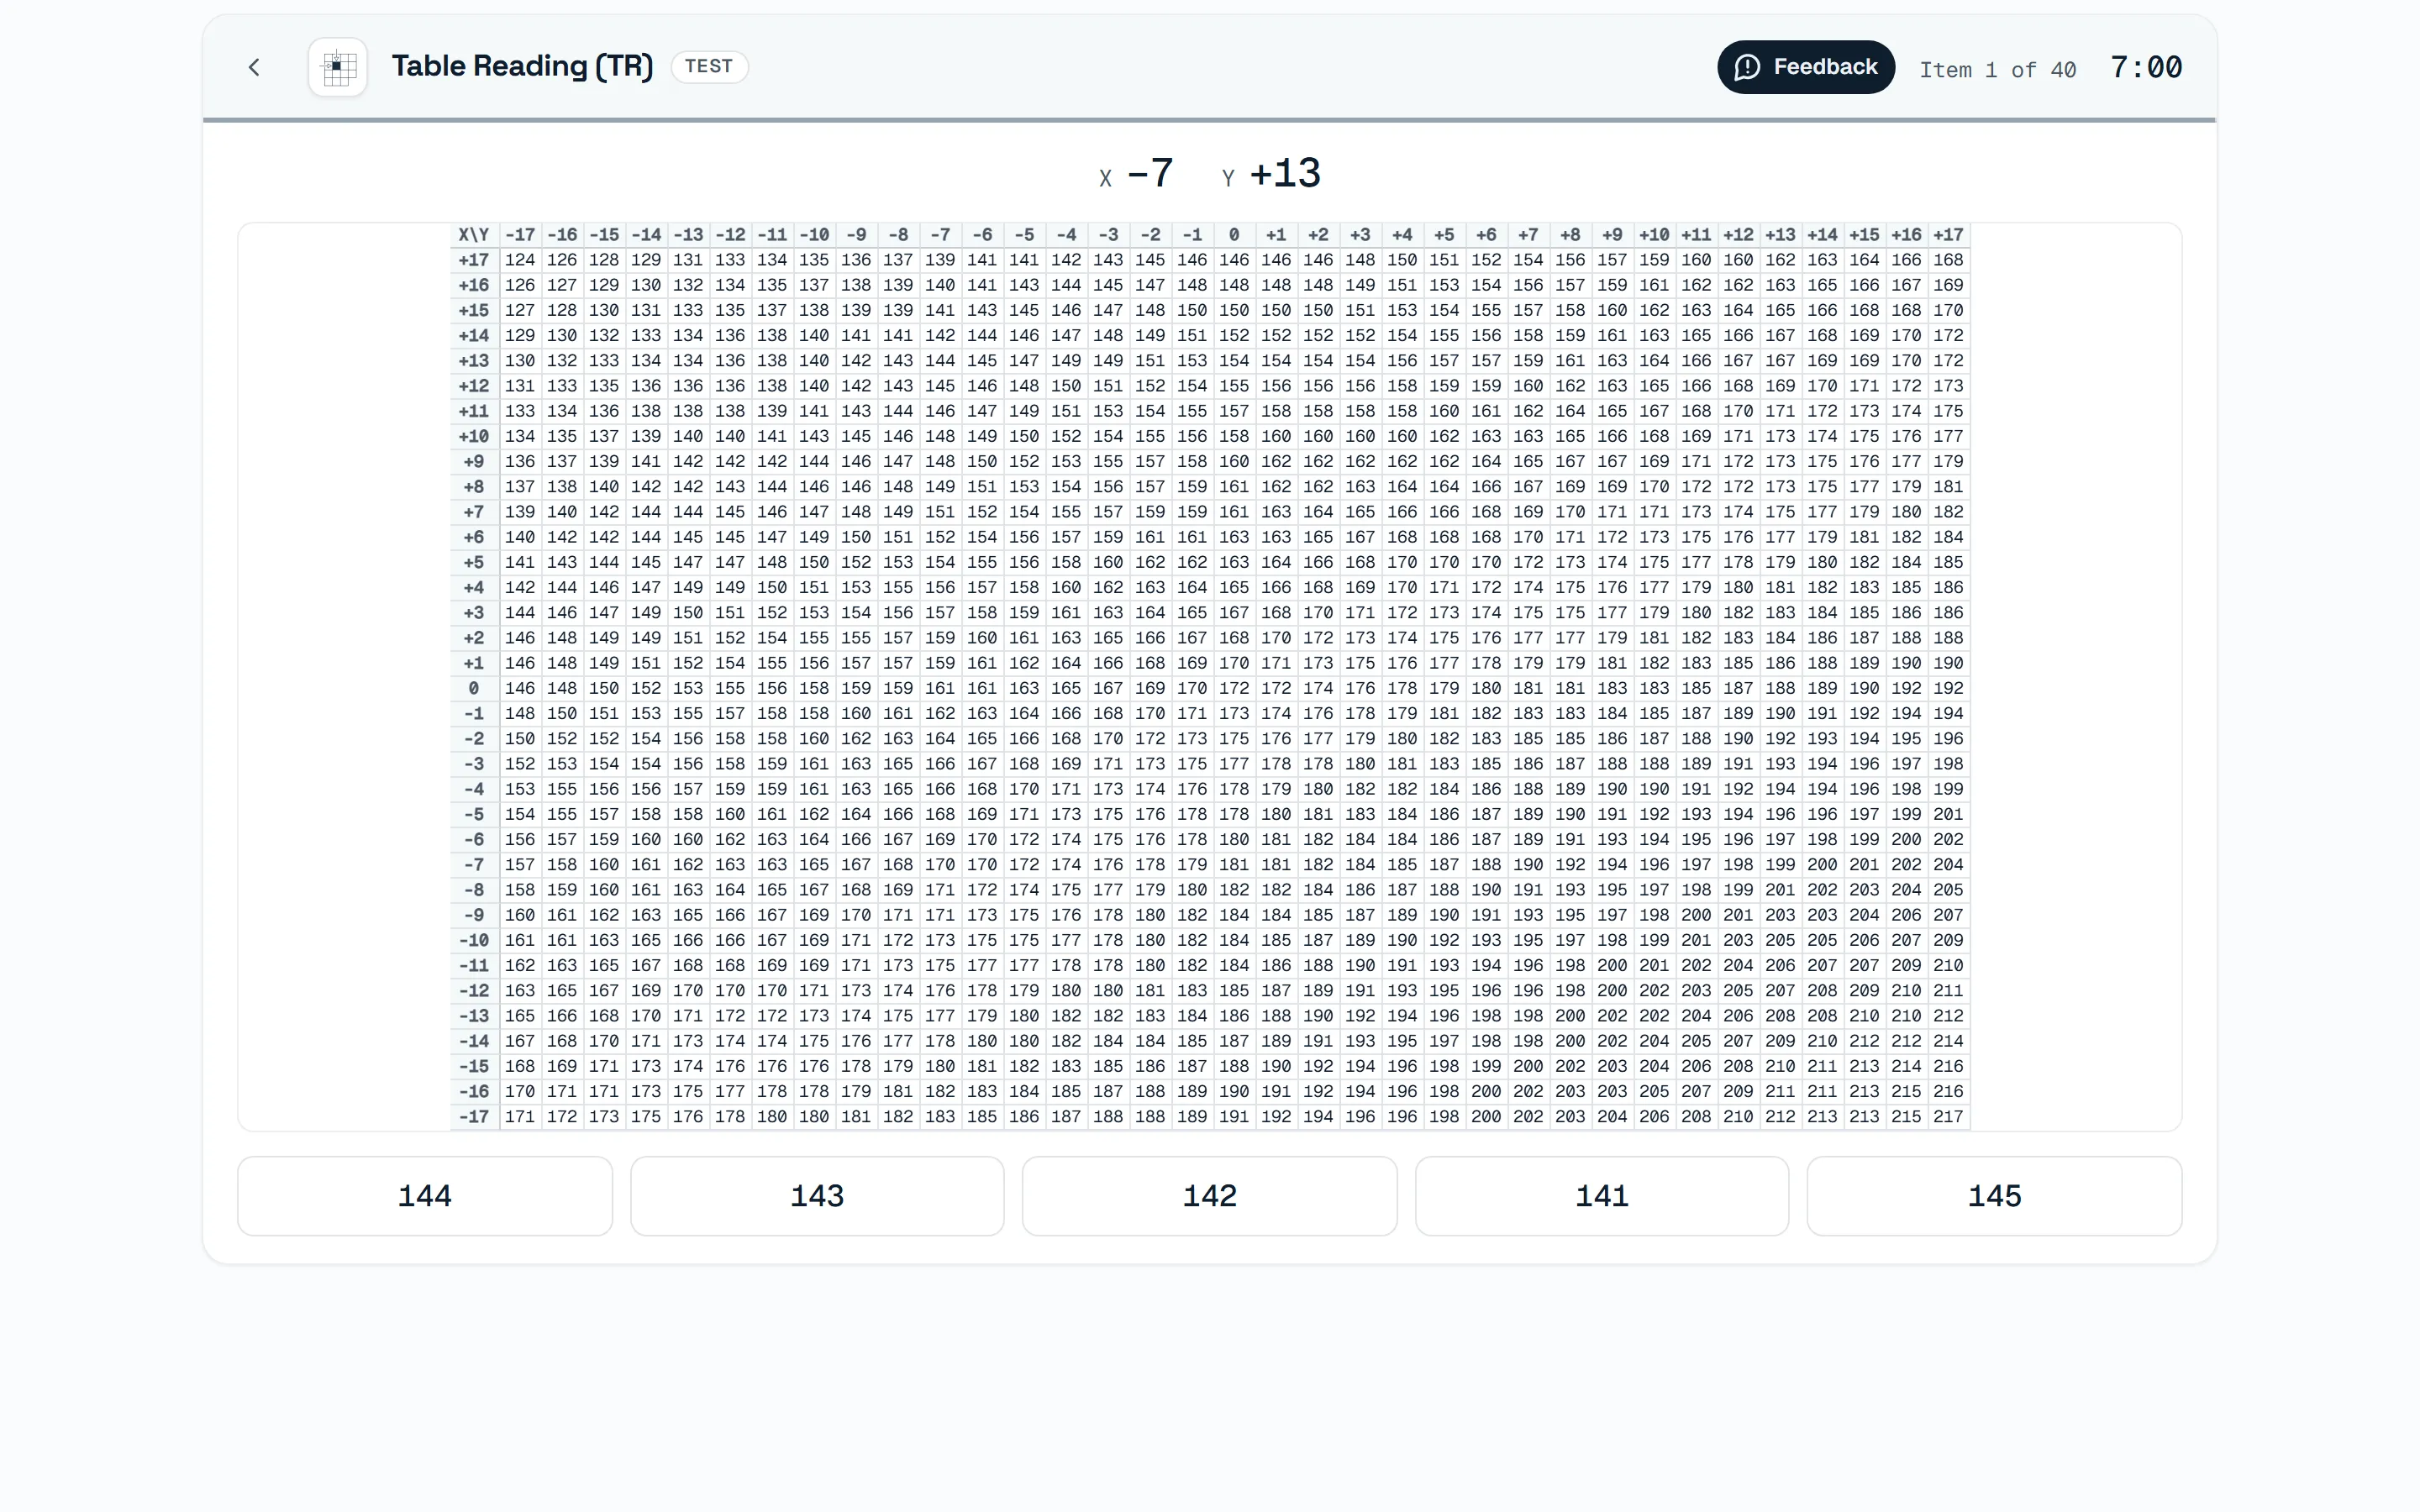Click row header +13

(474, 361)
